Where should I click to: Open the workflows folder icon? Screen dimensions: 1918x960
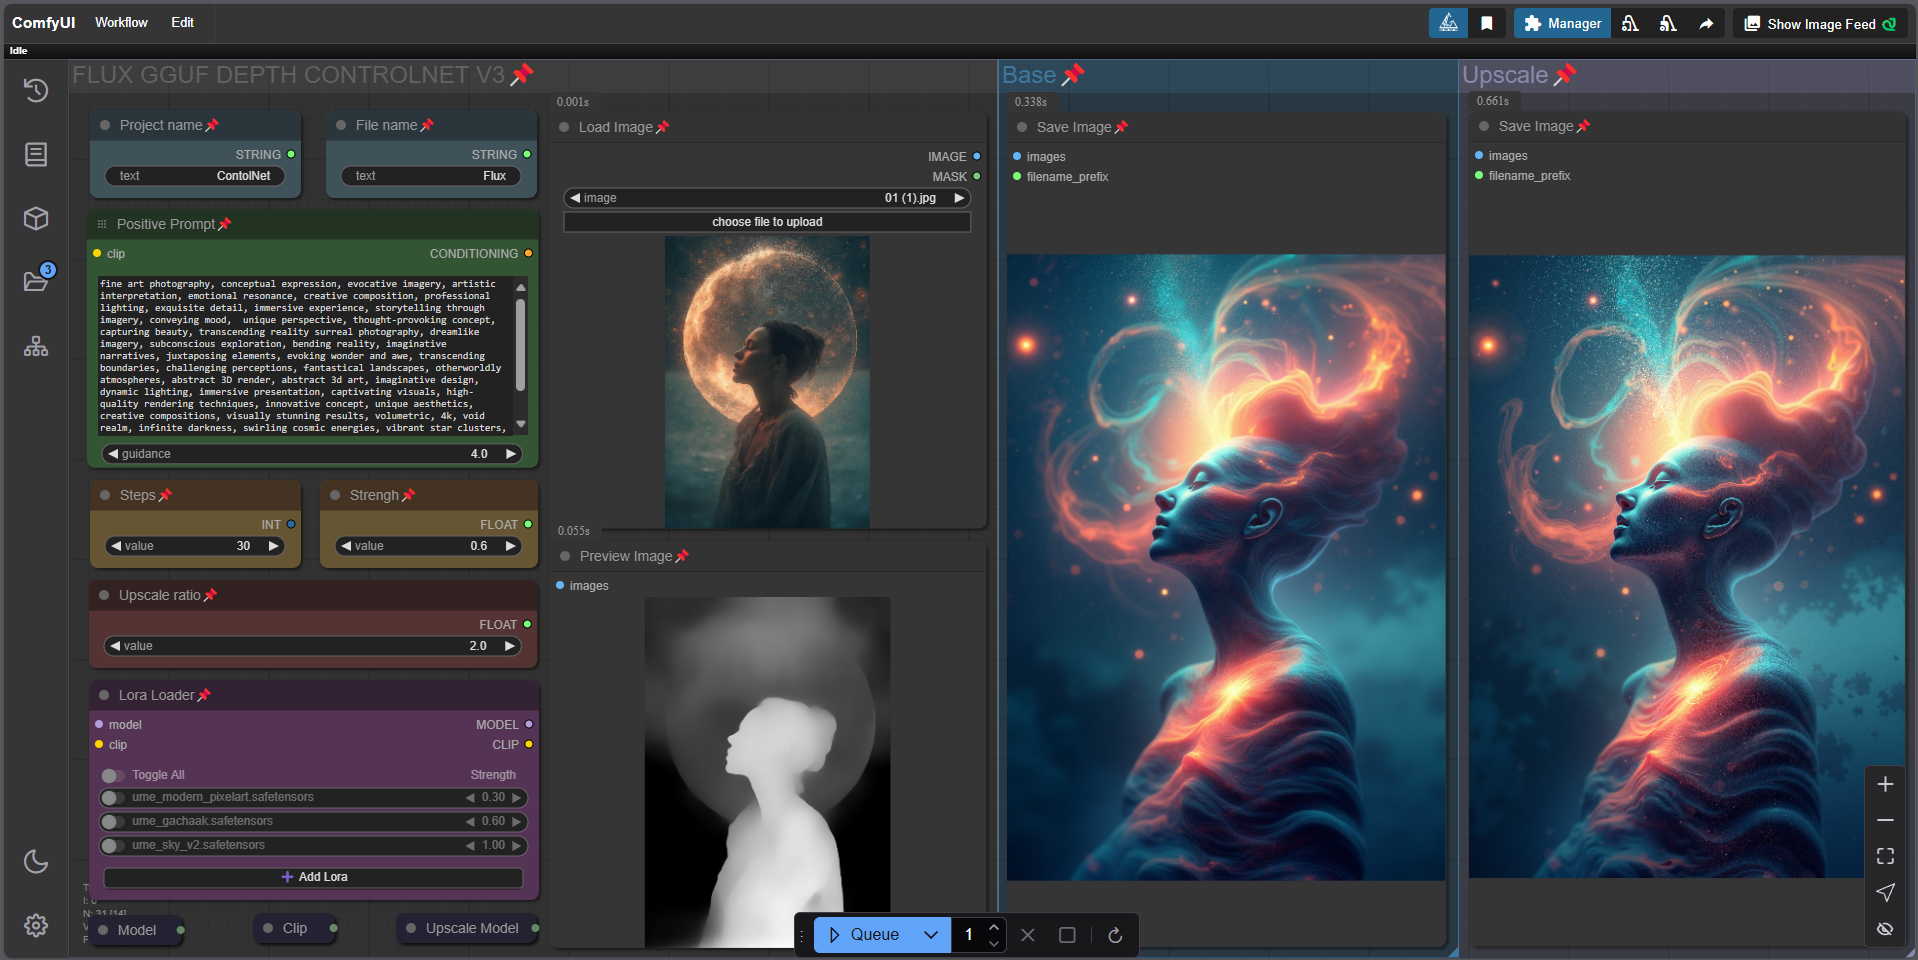(x=36, y=281)
